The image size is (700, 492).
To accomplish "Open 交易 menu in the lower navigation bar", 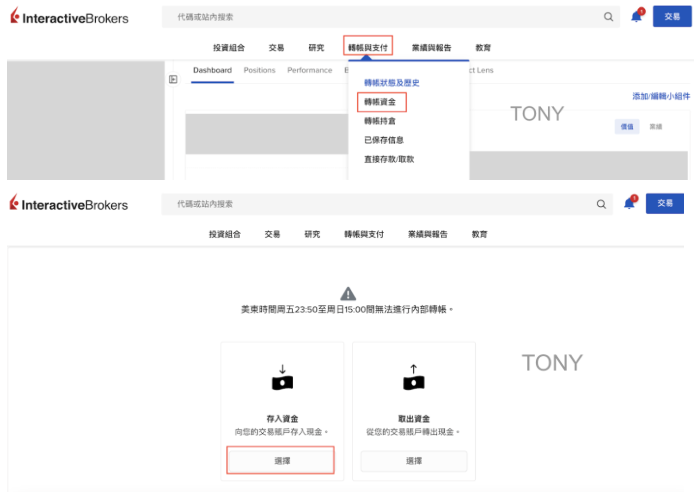I will pos(272,234).
